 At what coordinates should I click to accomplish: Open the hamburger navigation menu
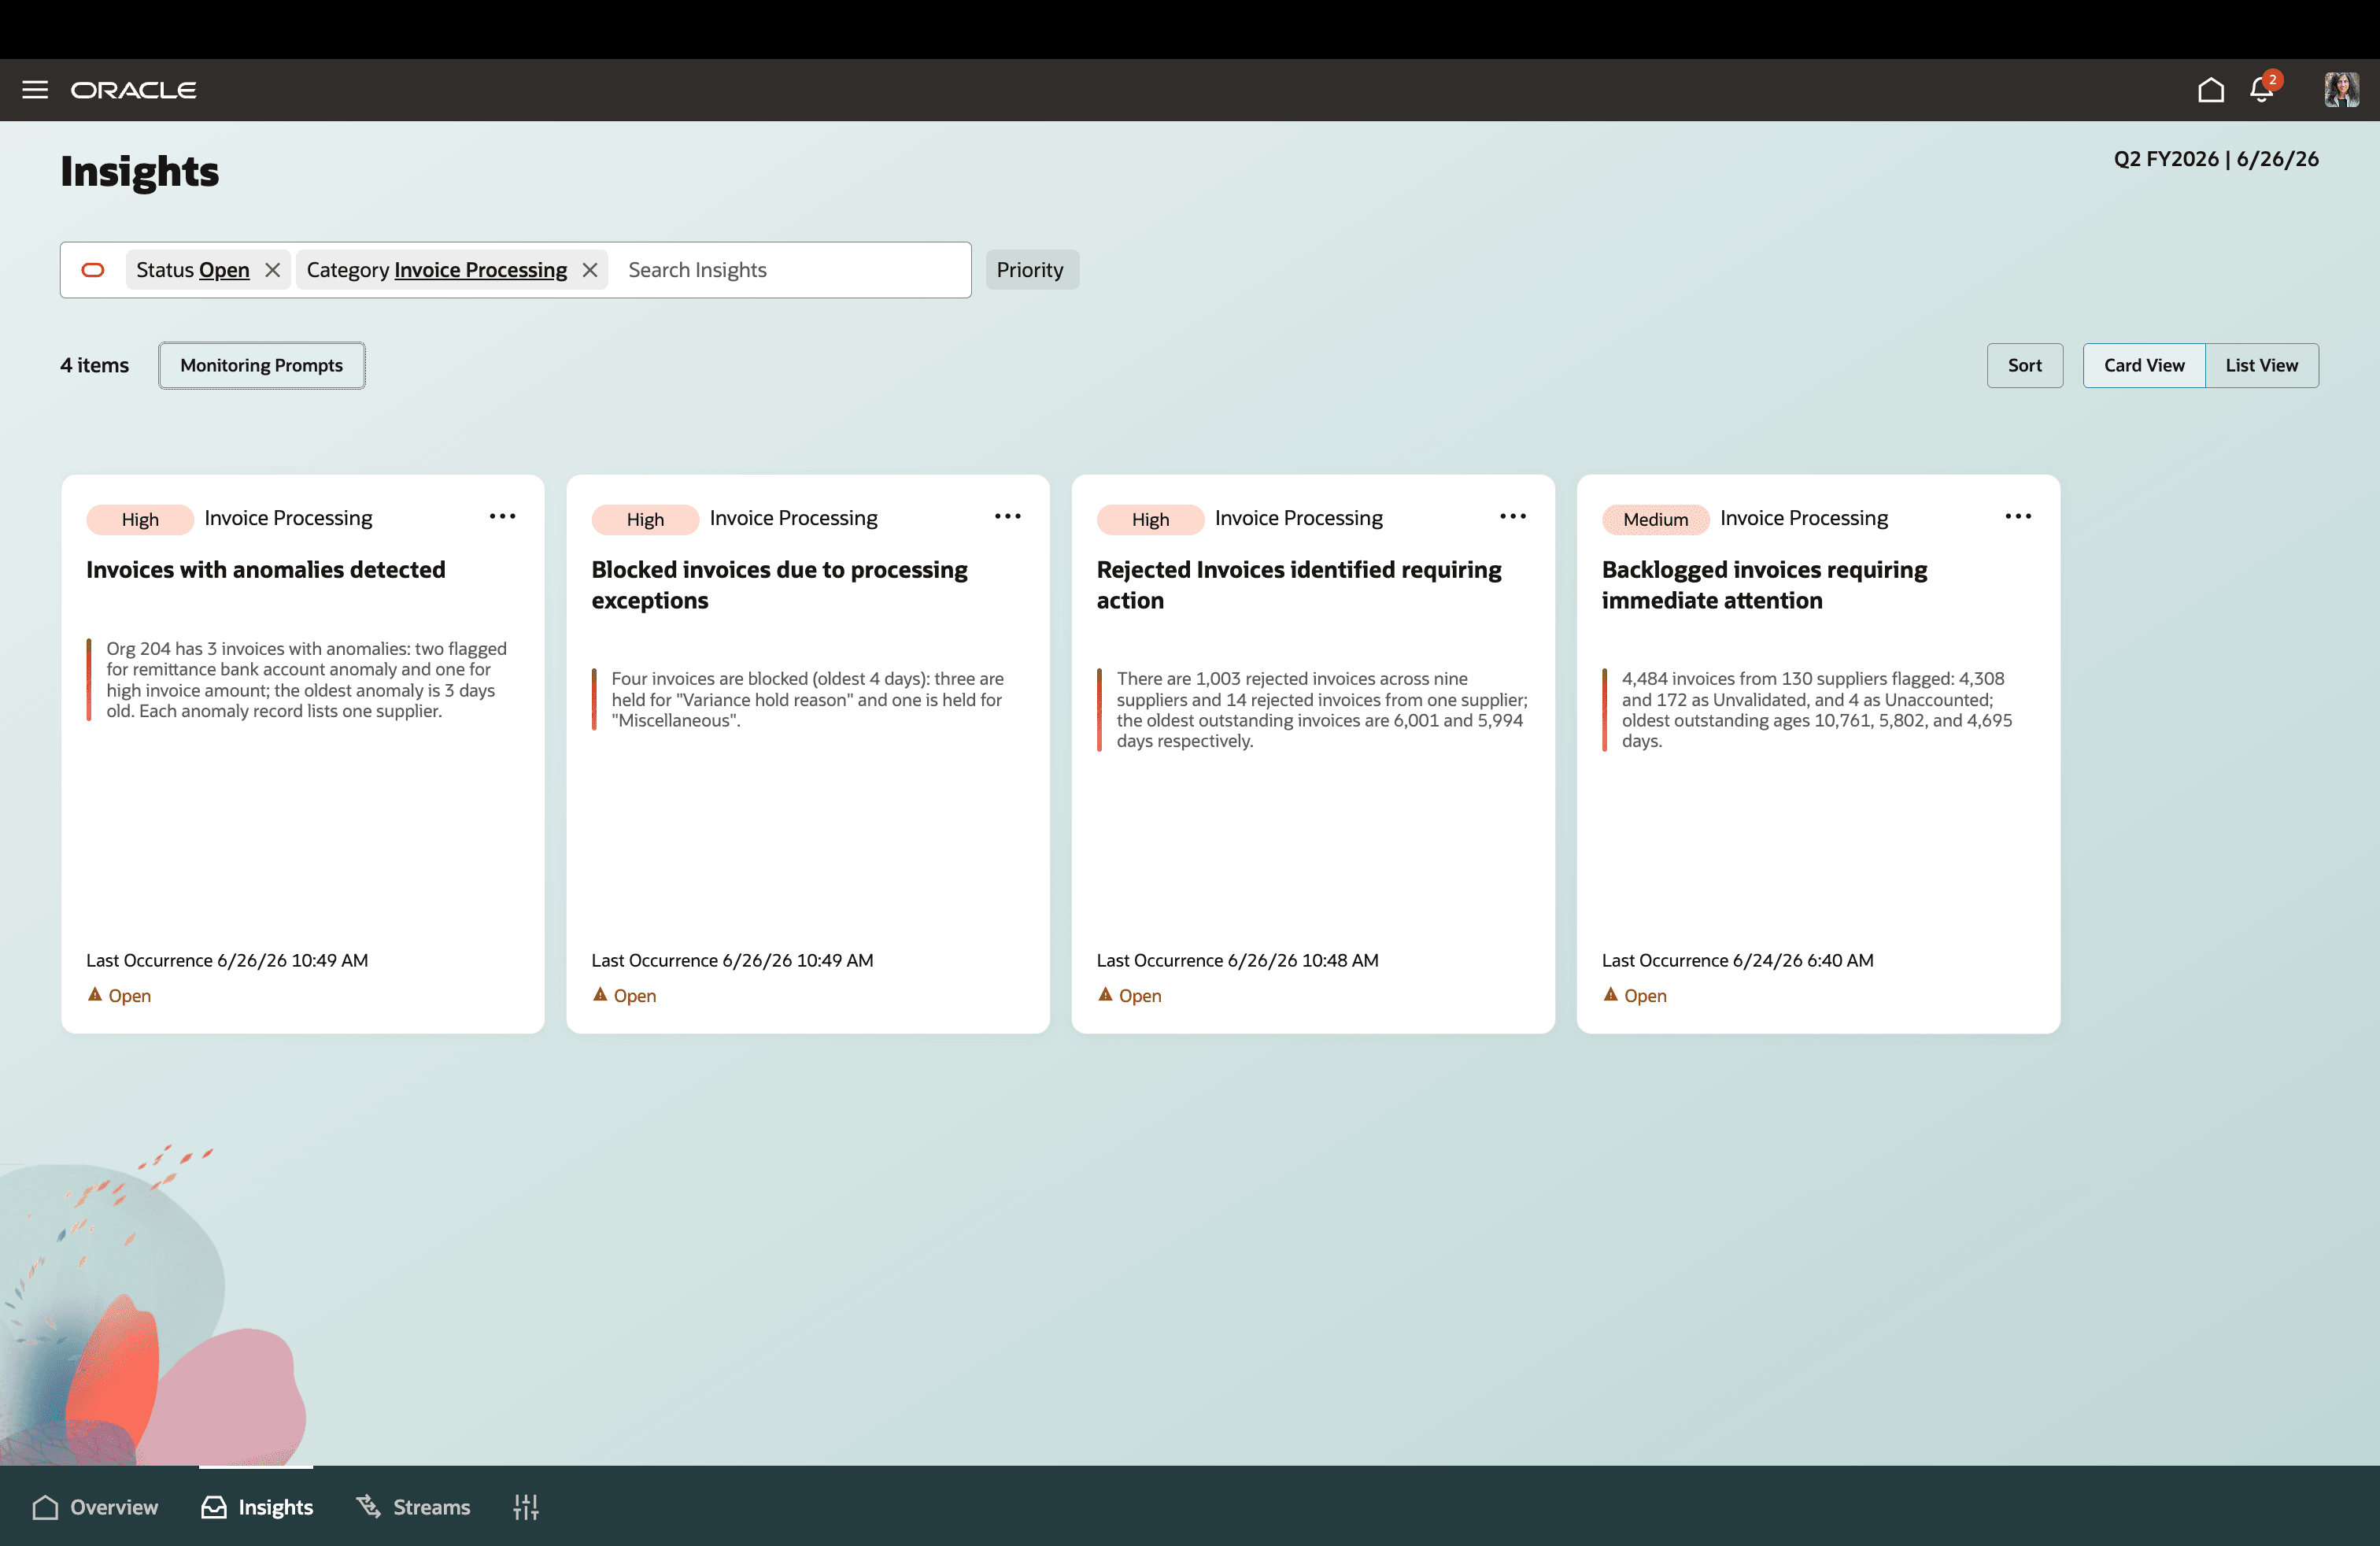pyautogui.click(x=35, y=90)
